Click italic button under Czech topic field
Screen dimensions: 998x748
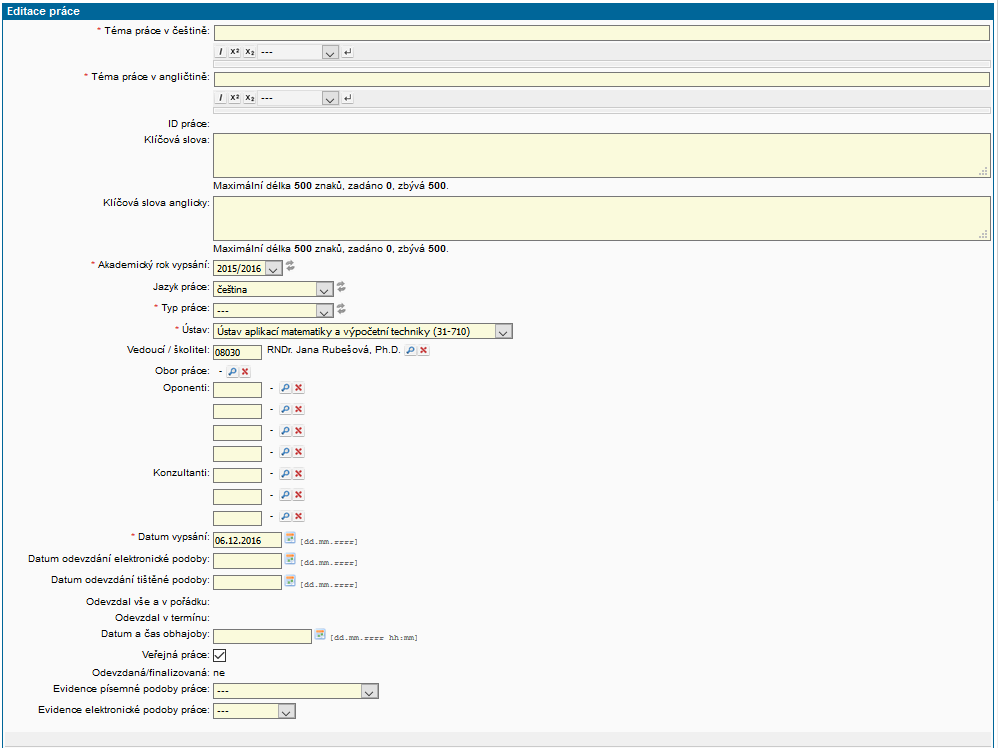221,52
